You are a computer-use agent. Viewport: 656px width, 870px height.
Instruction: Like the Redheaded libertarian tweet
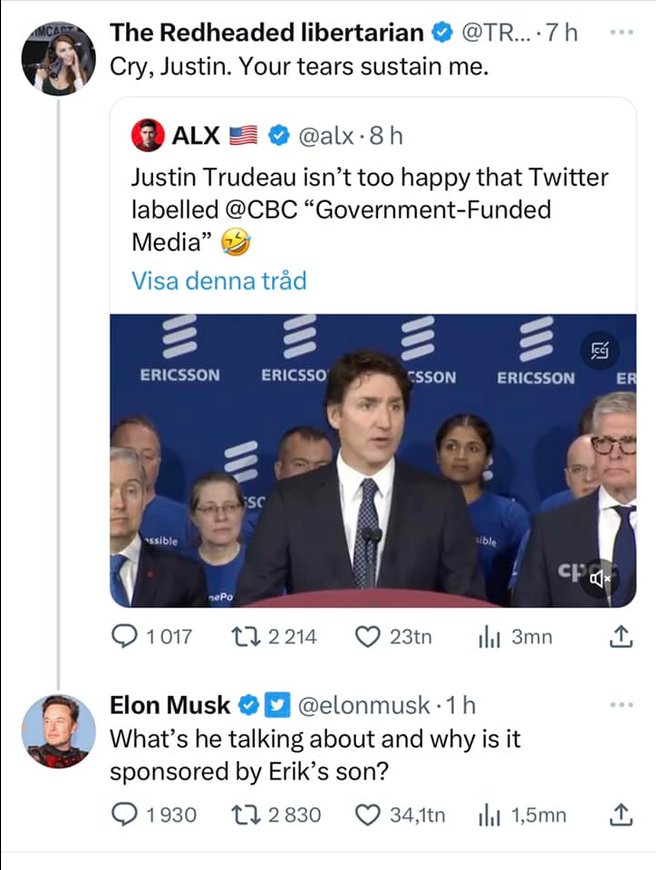coord(369,637)
